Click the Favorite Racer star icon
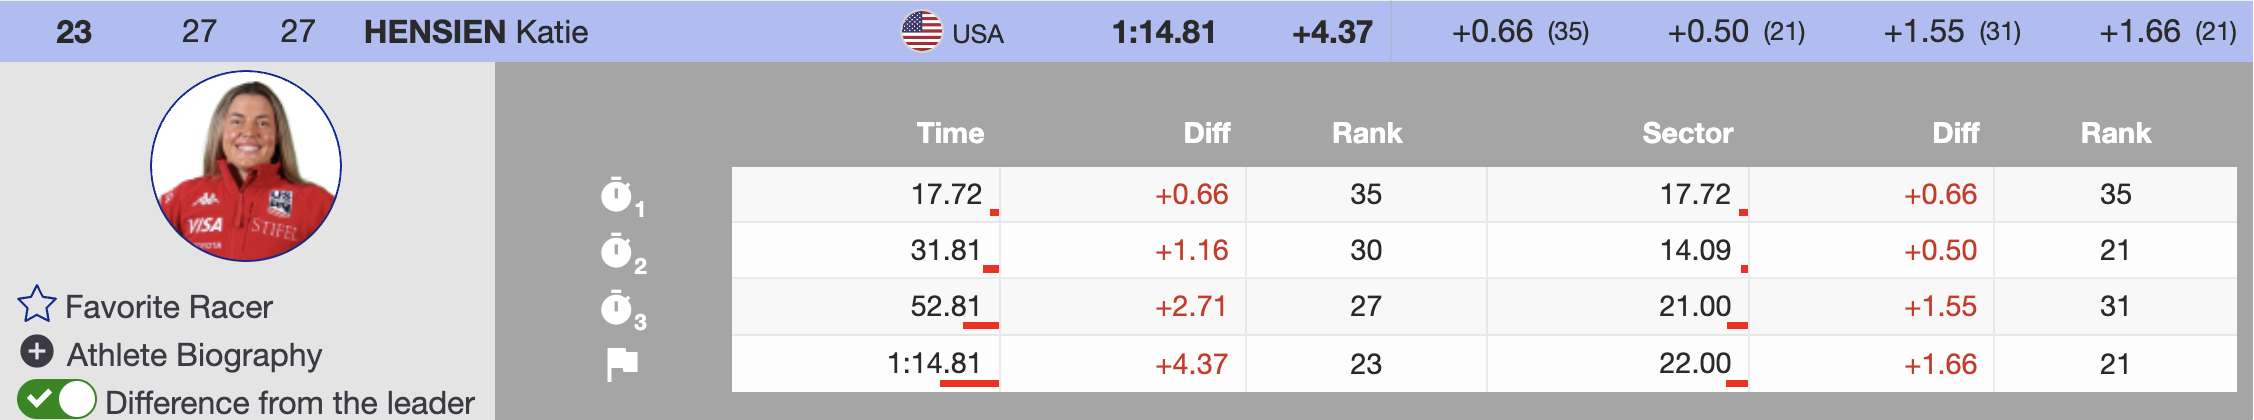Screen dimensions: 2254x420 (x=37, y=305)
